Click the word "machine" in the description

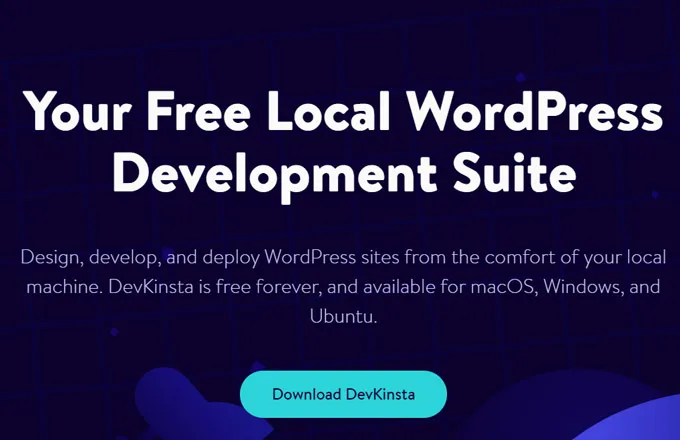pos(56,287)
